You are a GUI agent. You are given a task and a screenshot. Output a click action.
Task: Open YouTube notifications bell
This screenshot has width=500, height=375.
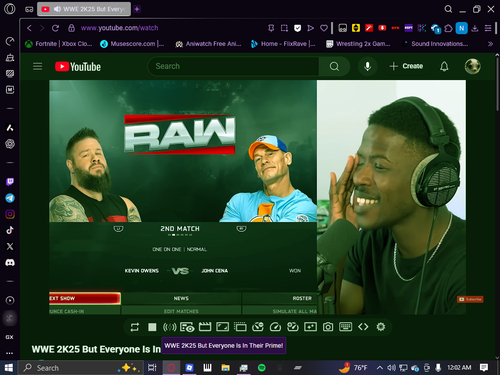444,66
